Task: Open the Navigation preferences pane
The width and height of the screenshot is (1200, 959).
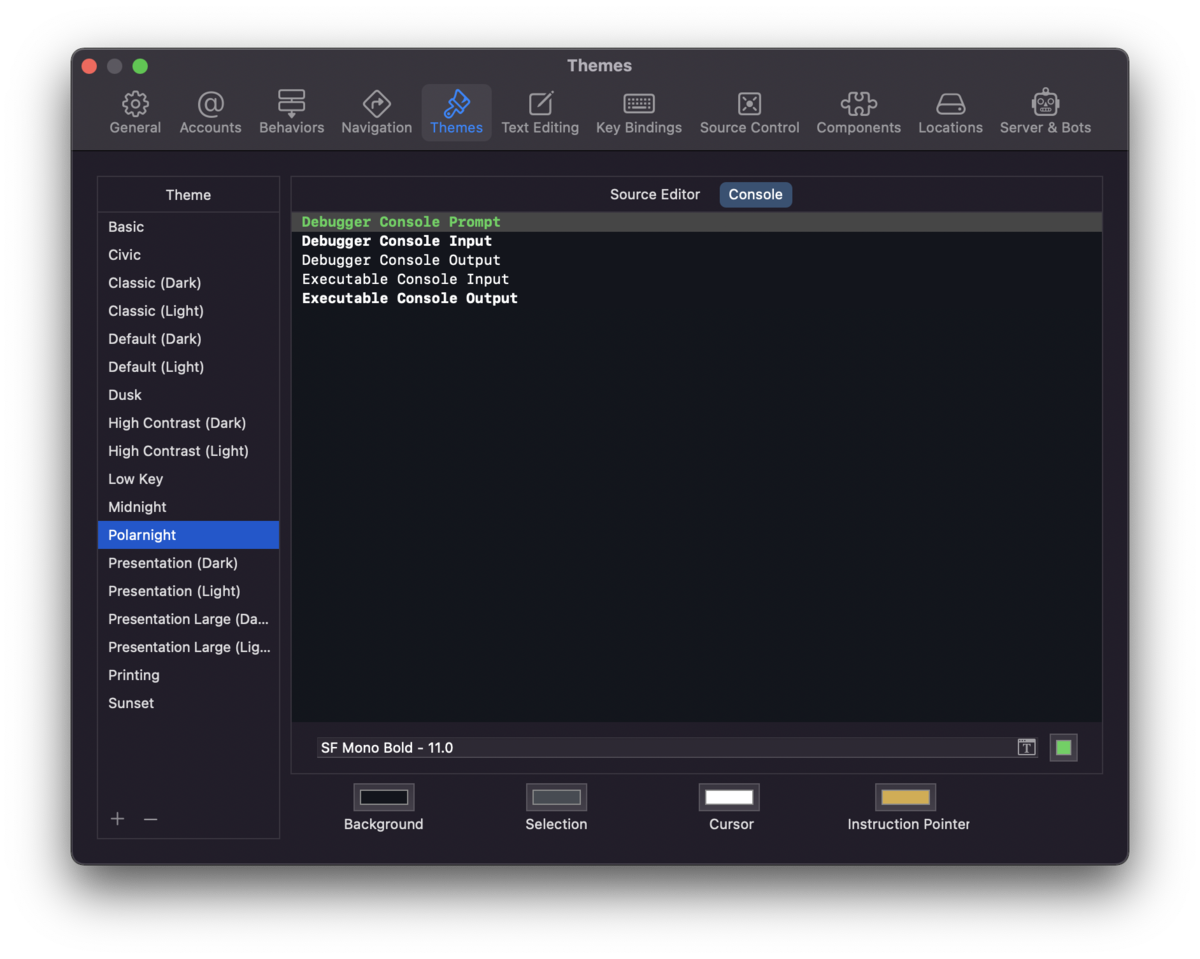Action: pos(376,113)
